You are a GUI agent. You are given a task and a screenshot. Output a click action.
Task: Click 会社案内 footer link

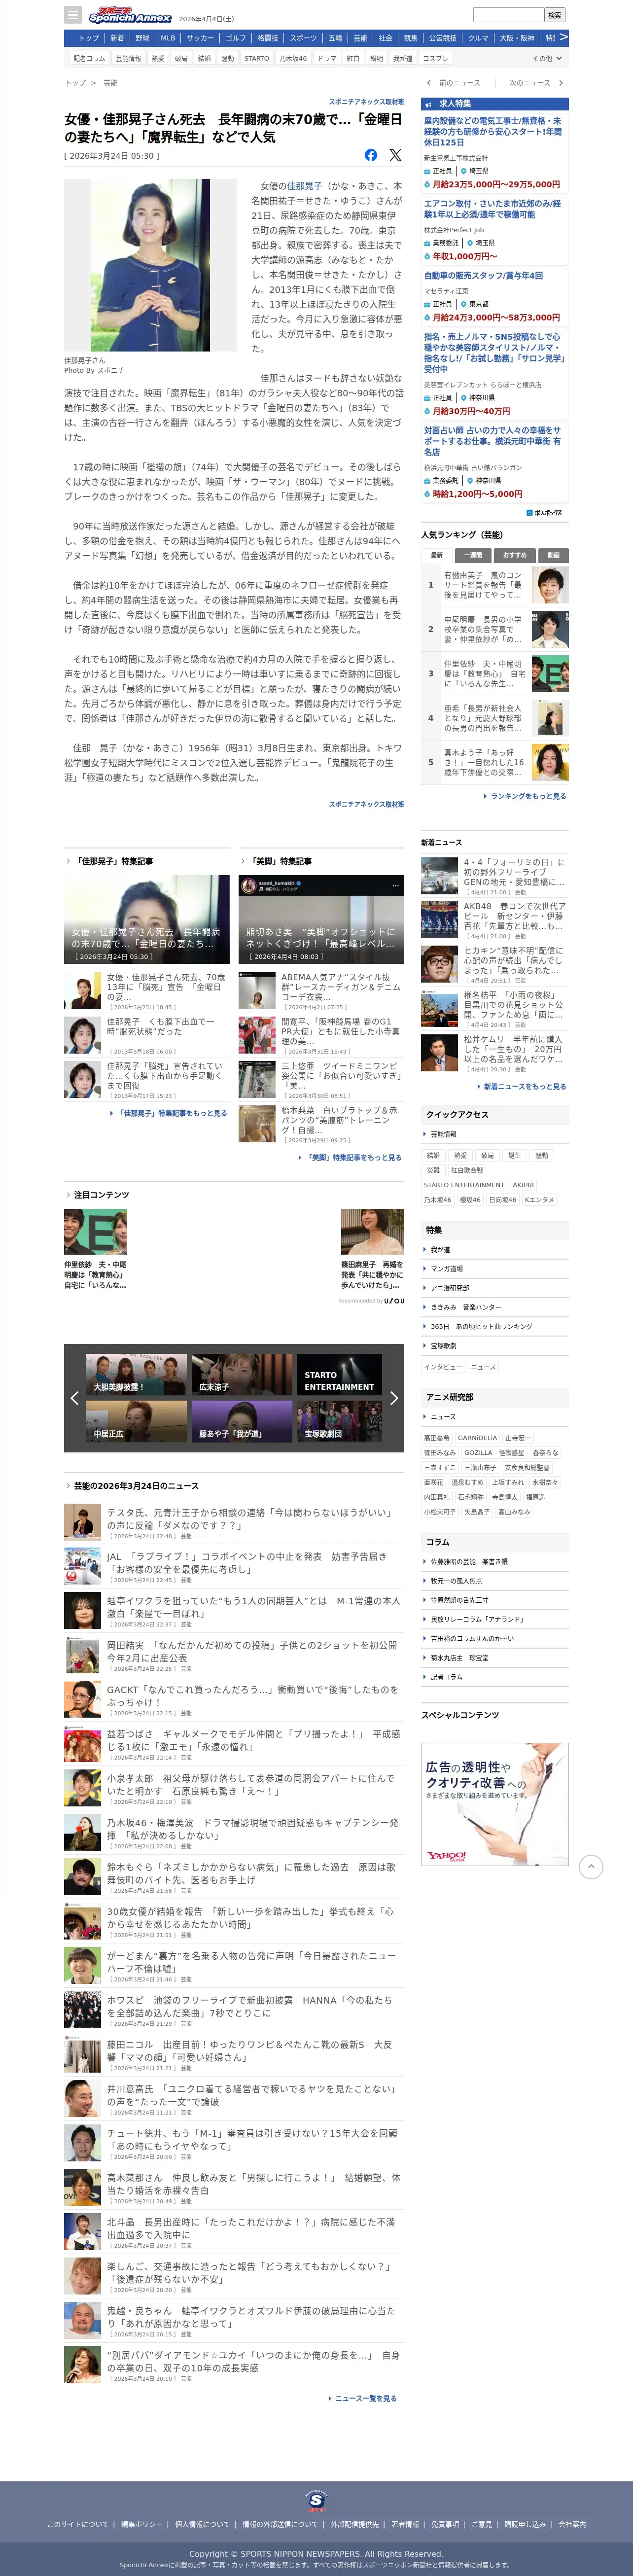[572, 2524]
